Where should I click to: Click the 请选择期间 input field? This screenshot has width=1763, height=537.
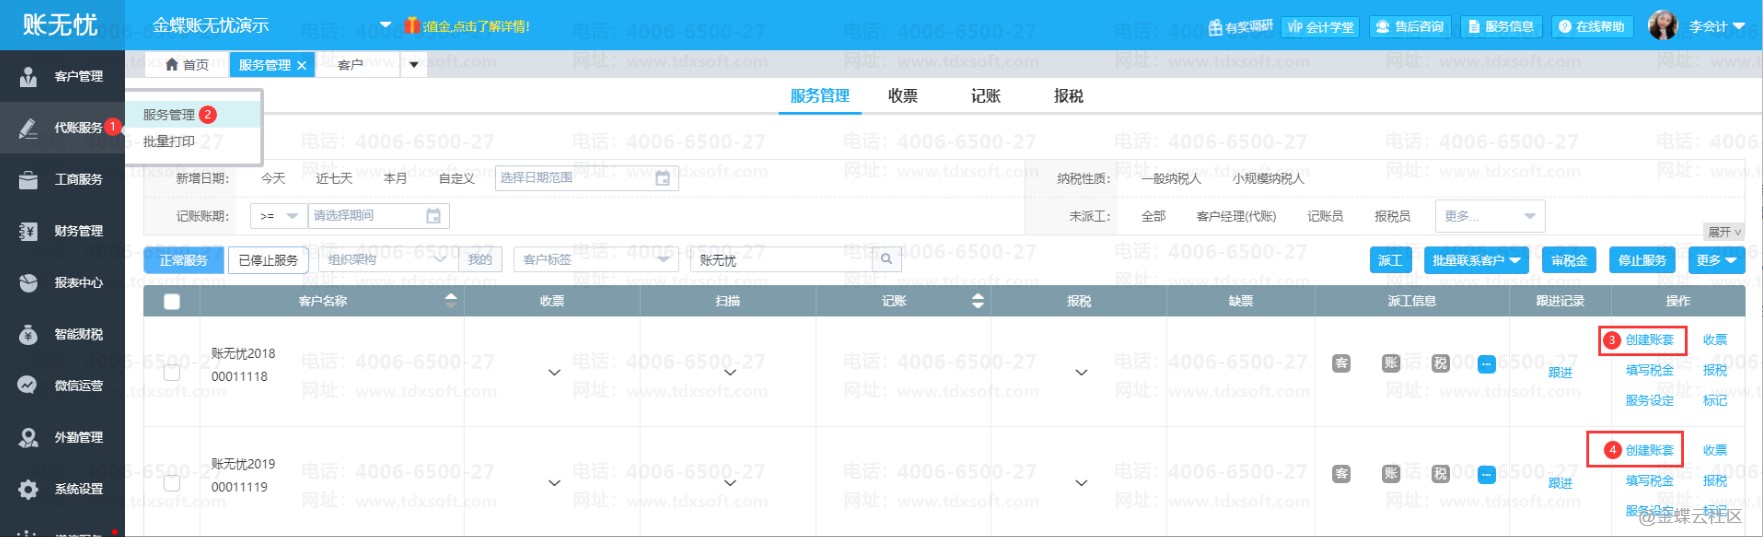366,216
